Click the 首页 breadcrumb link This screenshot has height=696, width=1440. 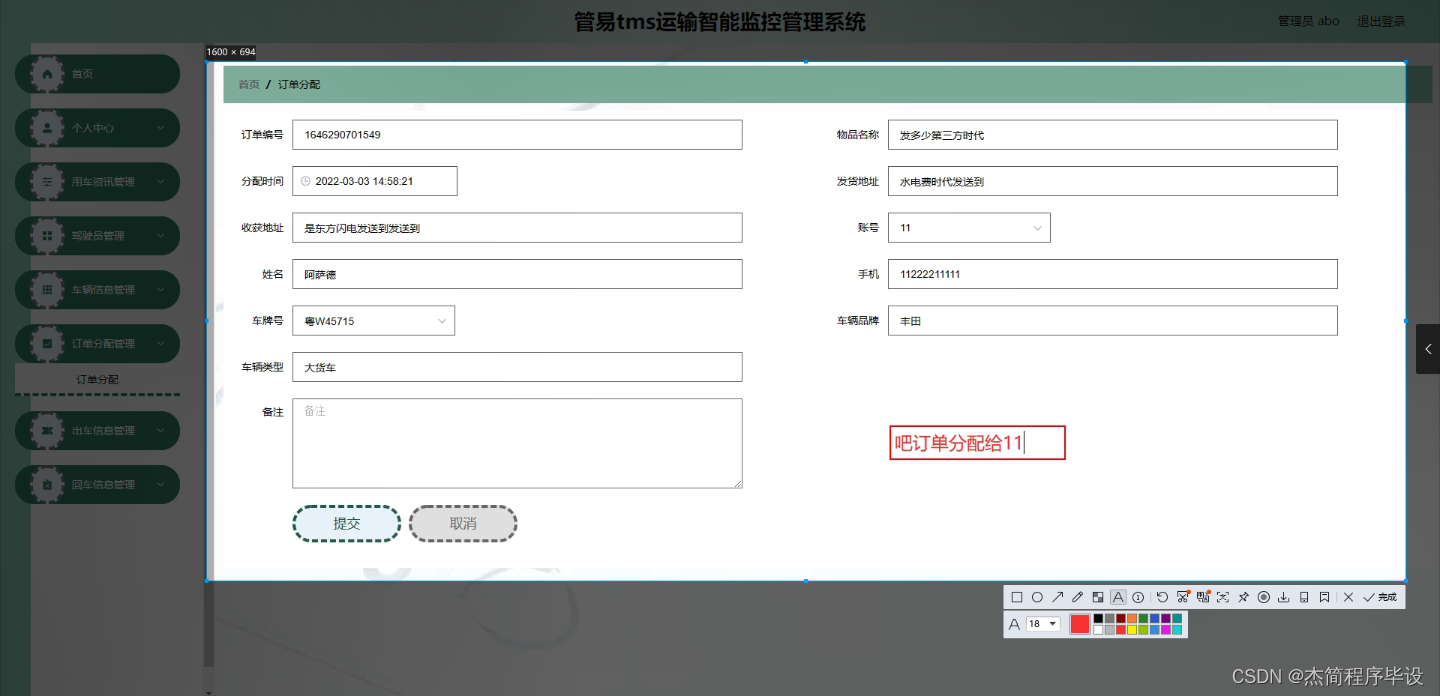click(x=248, y=85)
